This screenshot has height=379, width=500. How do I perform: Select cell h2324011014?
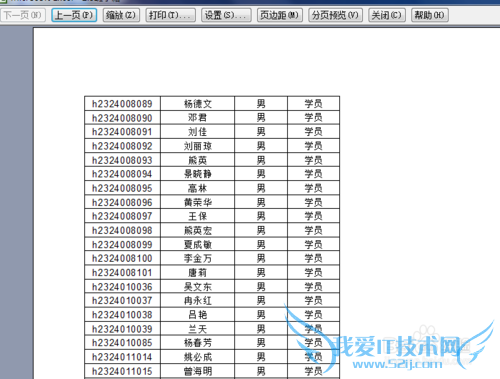[x=122, y=357]
